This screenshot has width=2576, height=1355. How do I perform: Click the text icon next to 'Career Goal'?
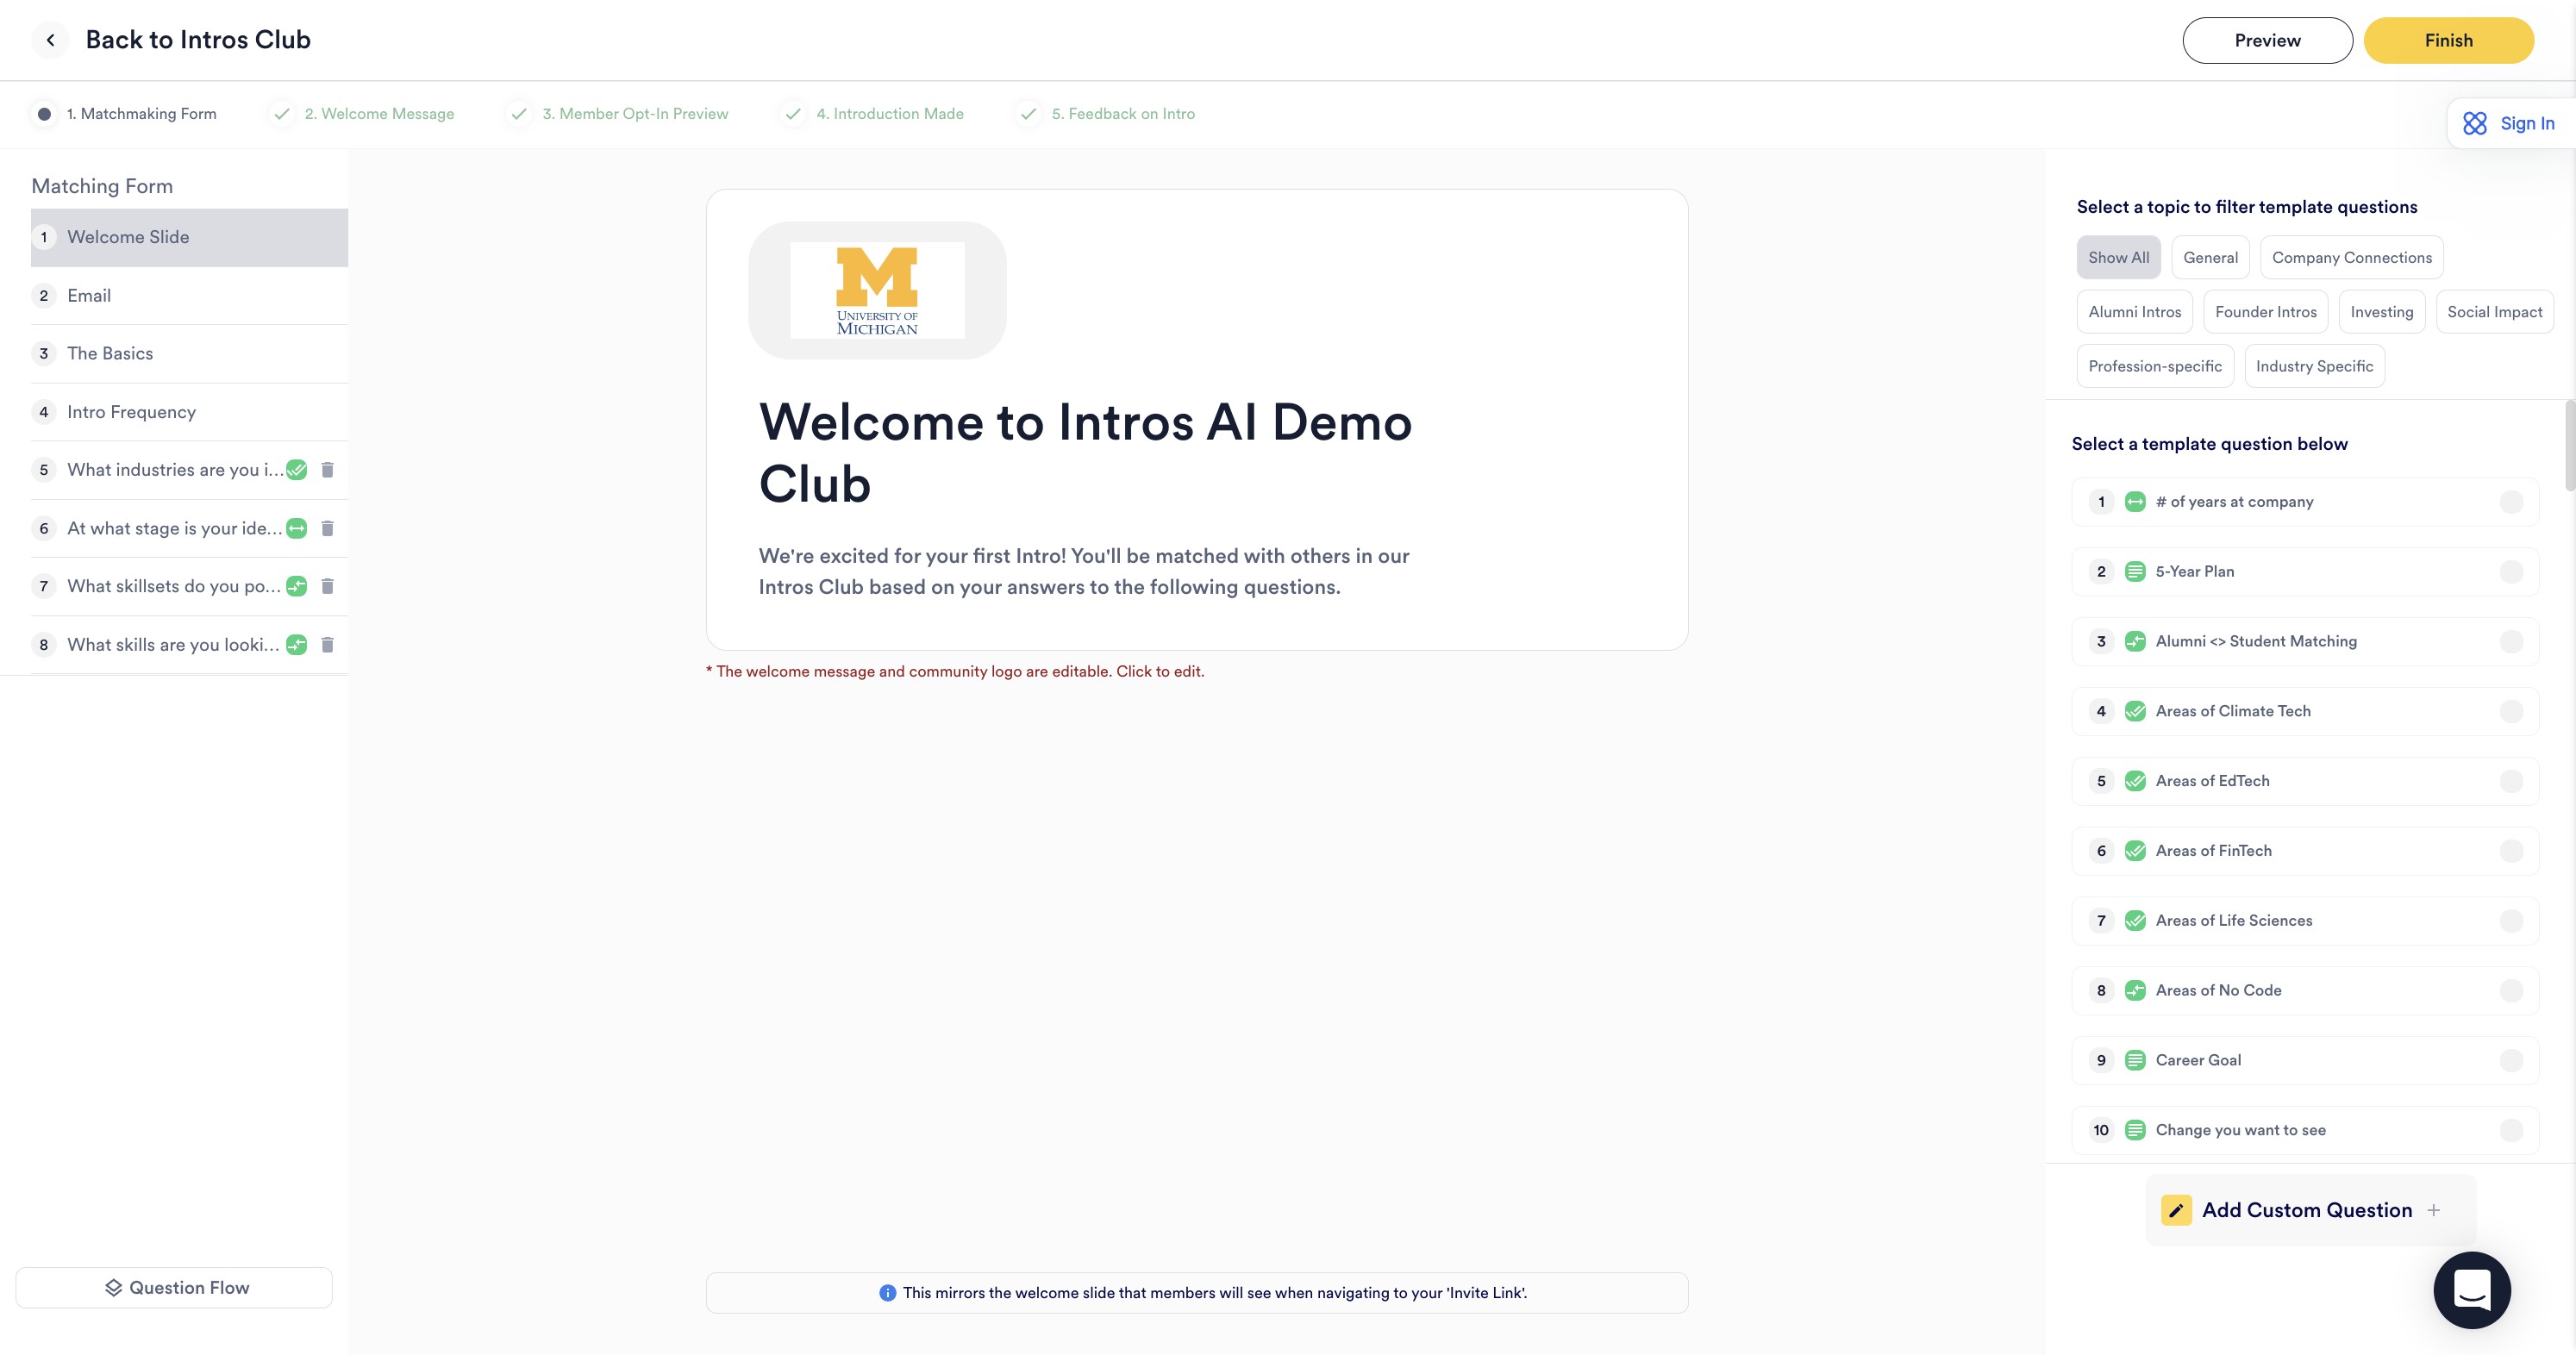(x=2135, y=1060)
